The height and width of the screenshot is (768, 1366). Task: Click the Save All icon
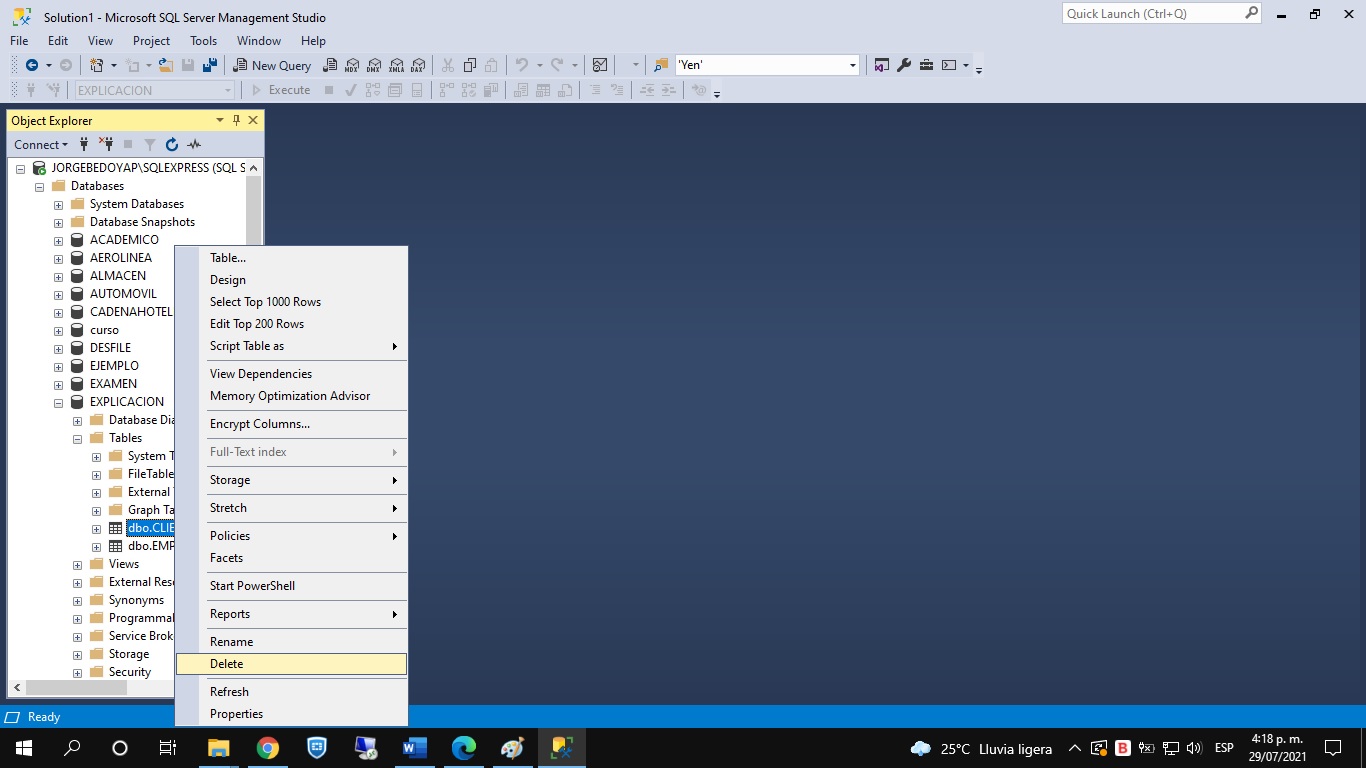(209, 65)
